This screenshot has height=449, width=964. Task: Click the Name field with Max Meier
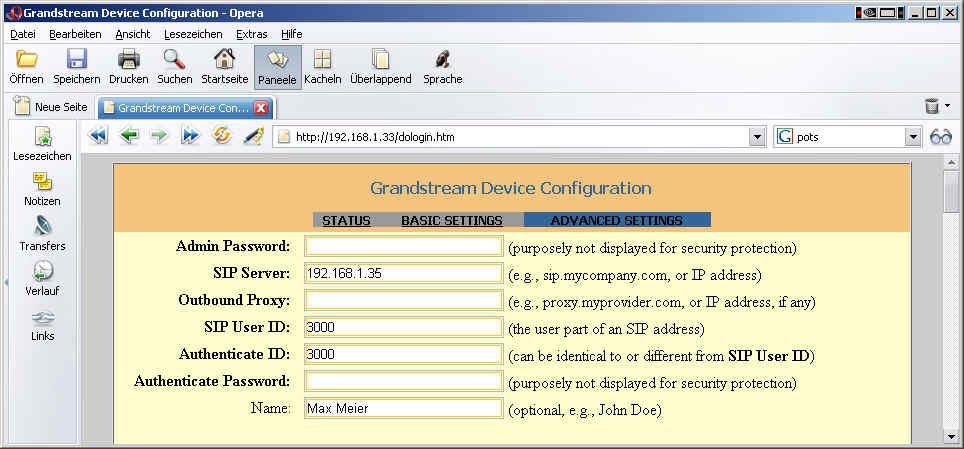404,408
